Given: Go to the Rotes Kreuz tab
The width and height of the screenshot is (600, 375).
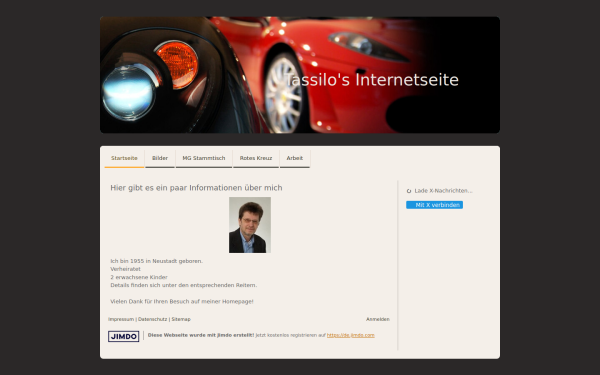Looking at the screenshot, I should 256,158.
